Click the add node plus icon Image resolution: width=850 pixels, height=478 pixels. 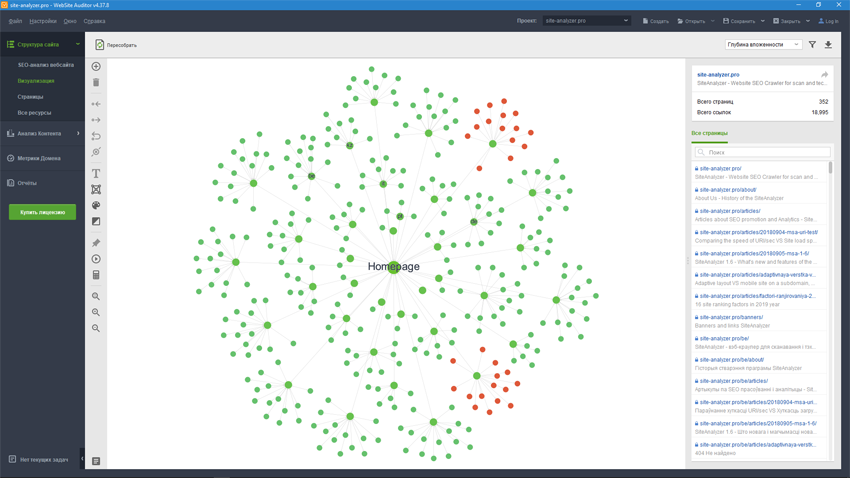[96, 66]
